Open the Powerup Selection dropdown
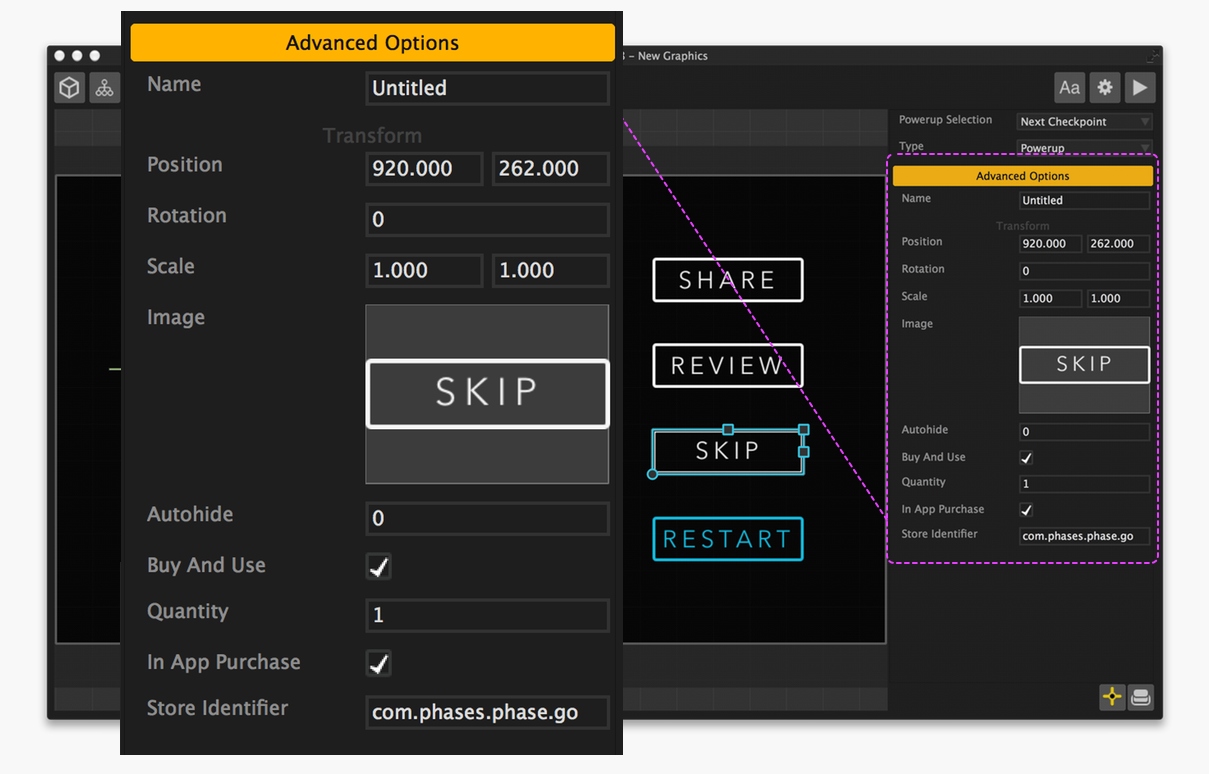This screenshot has height=774, width=1209. (x=1084, y=122)
